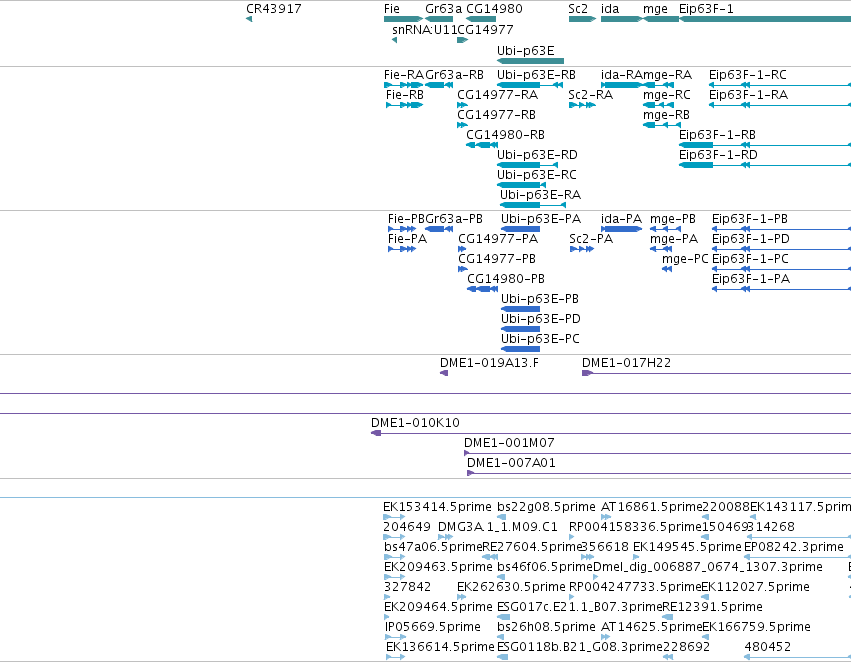
Task: Select the mge gene label
Action: point(655,9)
